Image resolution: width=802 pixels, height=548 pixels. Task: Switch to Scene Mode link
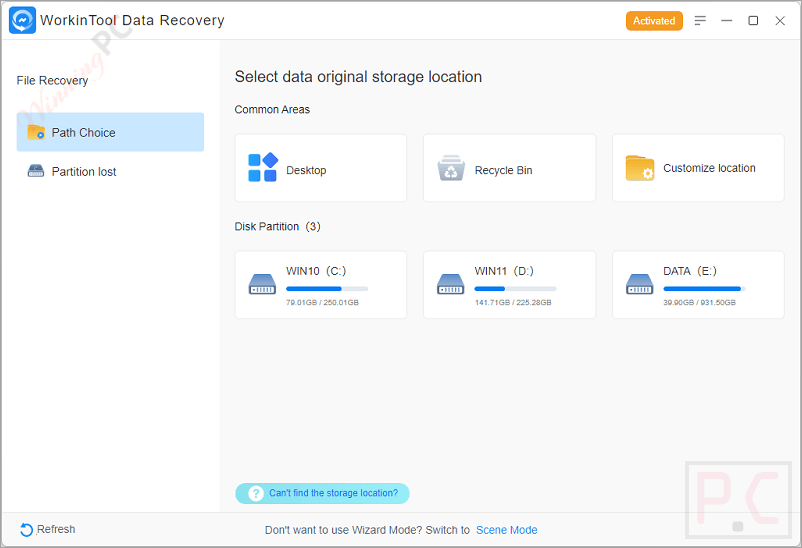point(506,530)
